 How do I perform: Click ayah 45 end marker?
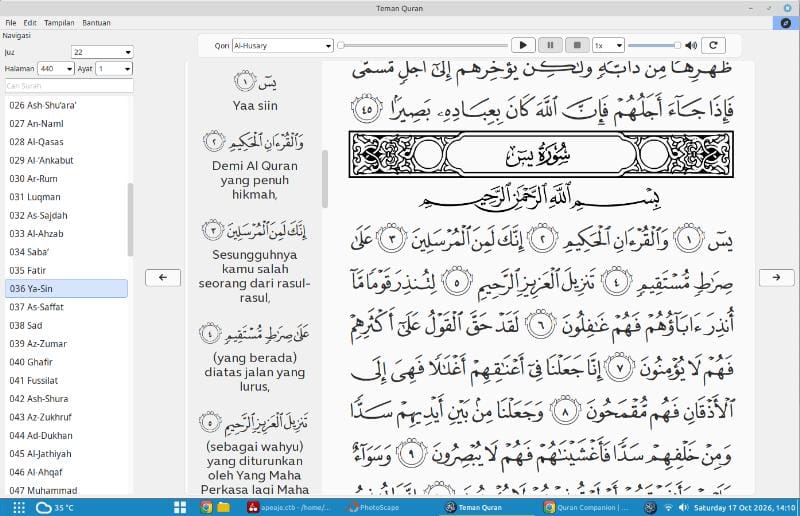(366, 109)
